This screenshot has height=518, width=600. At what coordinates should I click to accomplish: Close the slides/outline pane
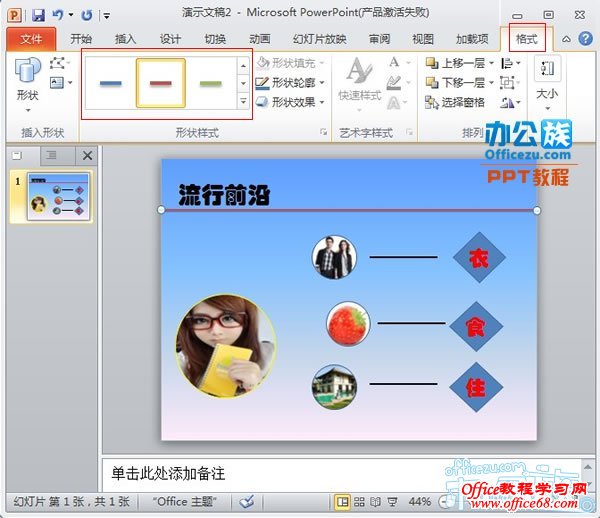pos(87,155)
